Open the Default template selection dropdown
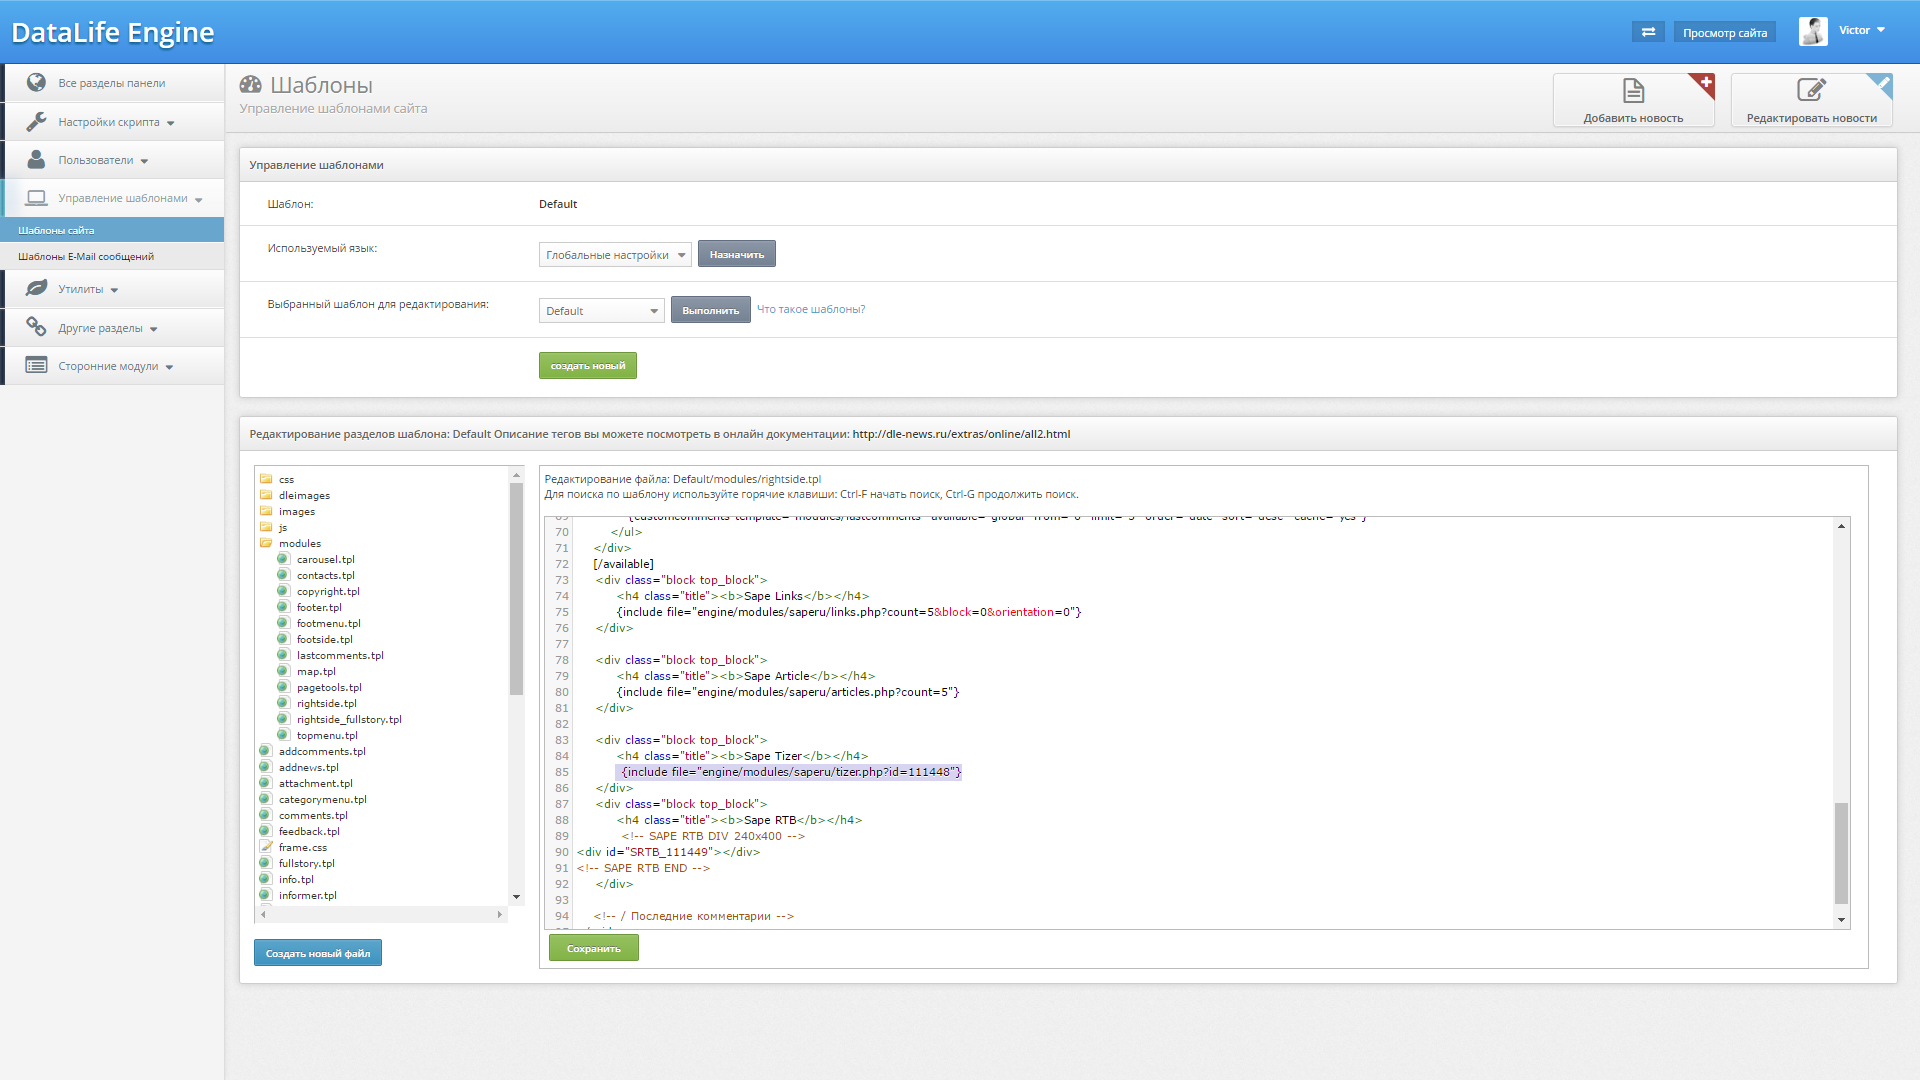1920x1080 pixels. click(601, 311)
